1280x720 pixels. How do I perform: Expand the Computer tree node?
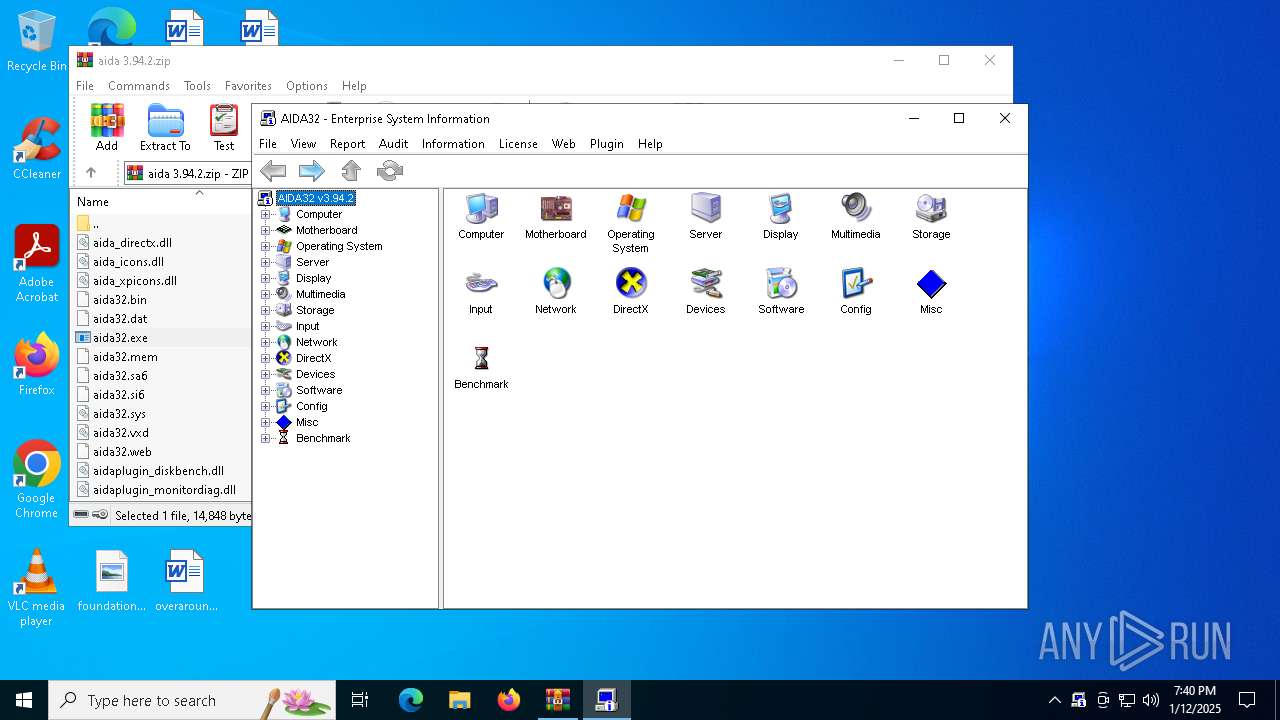(x=266, y=214)
